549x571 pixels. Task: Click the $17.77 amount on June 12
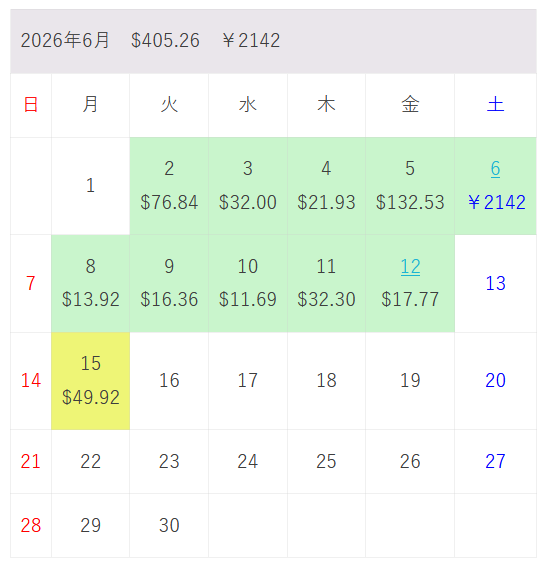coord(410,299)
